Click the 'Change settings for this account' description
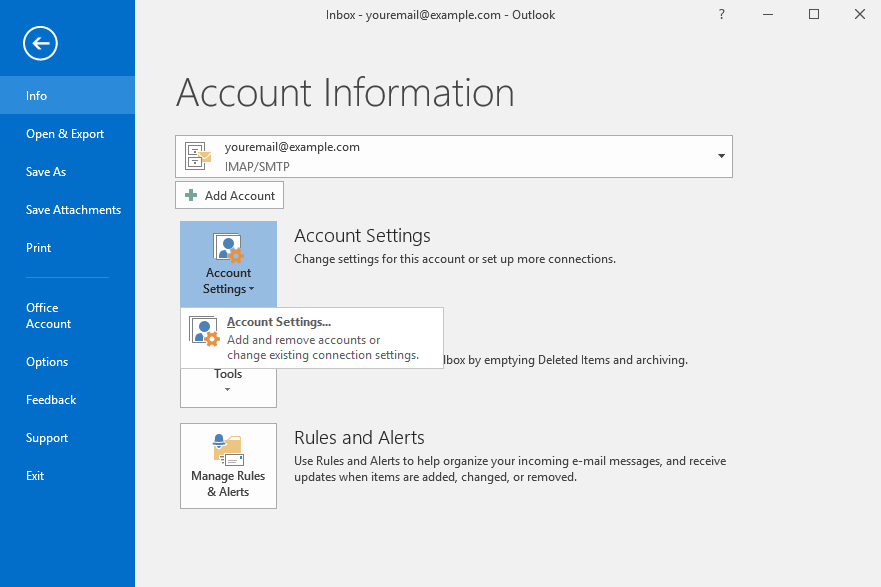The image size is (881, 587). pyautogui.click(x=455, y=259)
